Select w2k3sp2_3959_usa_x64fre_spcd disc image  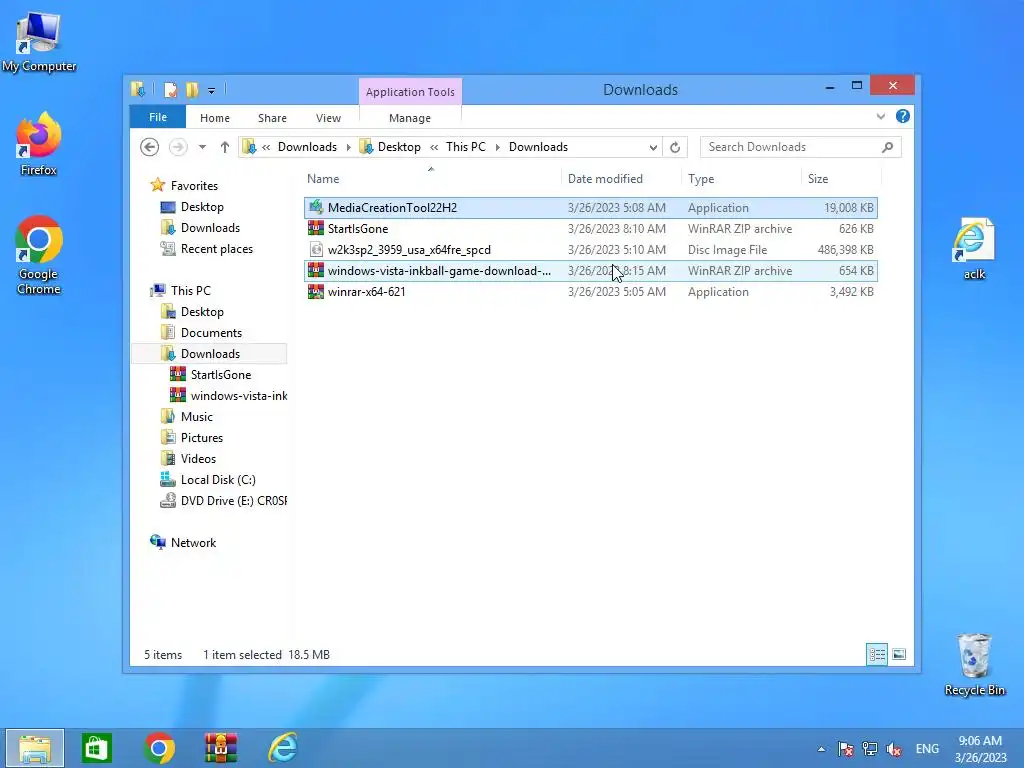[x=591, y=249]
